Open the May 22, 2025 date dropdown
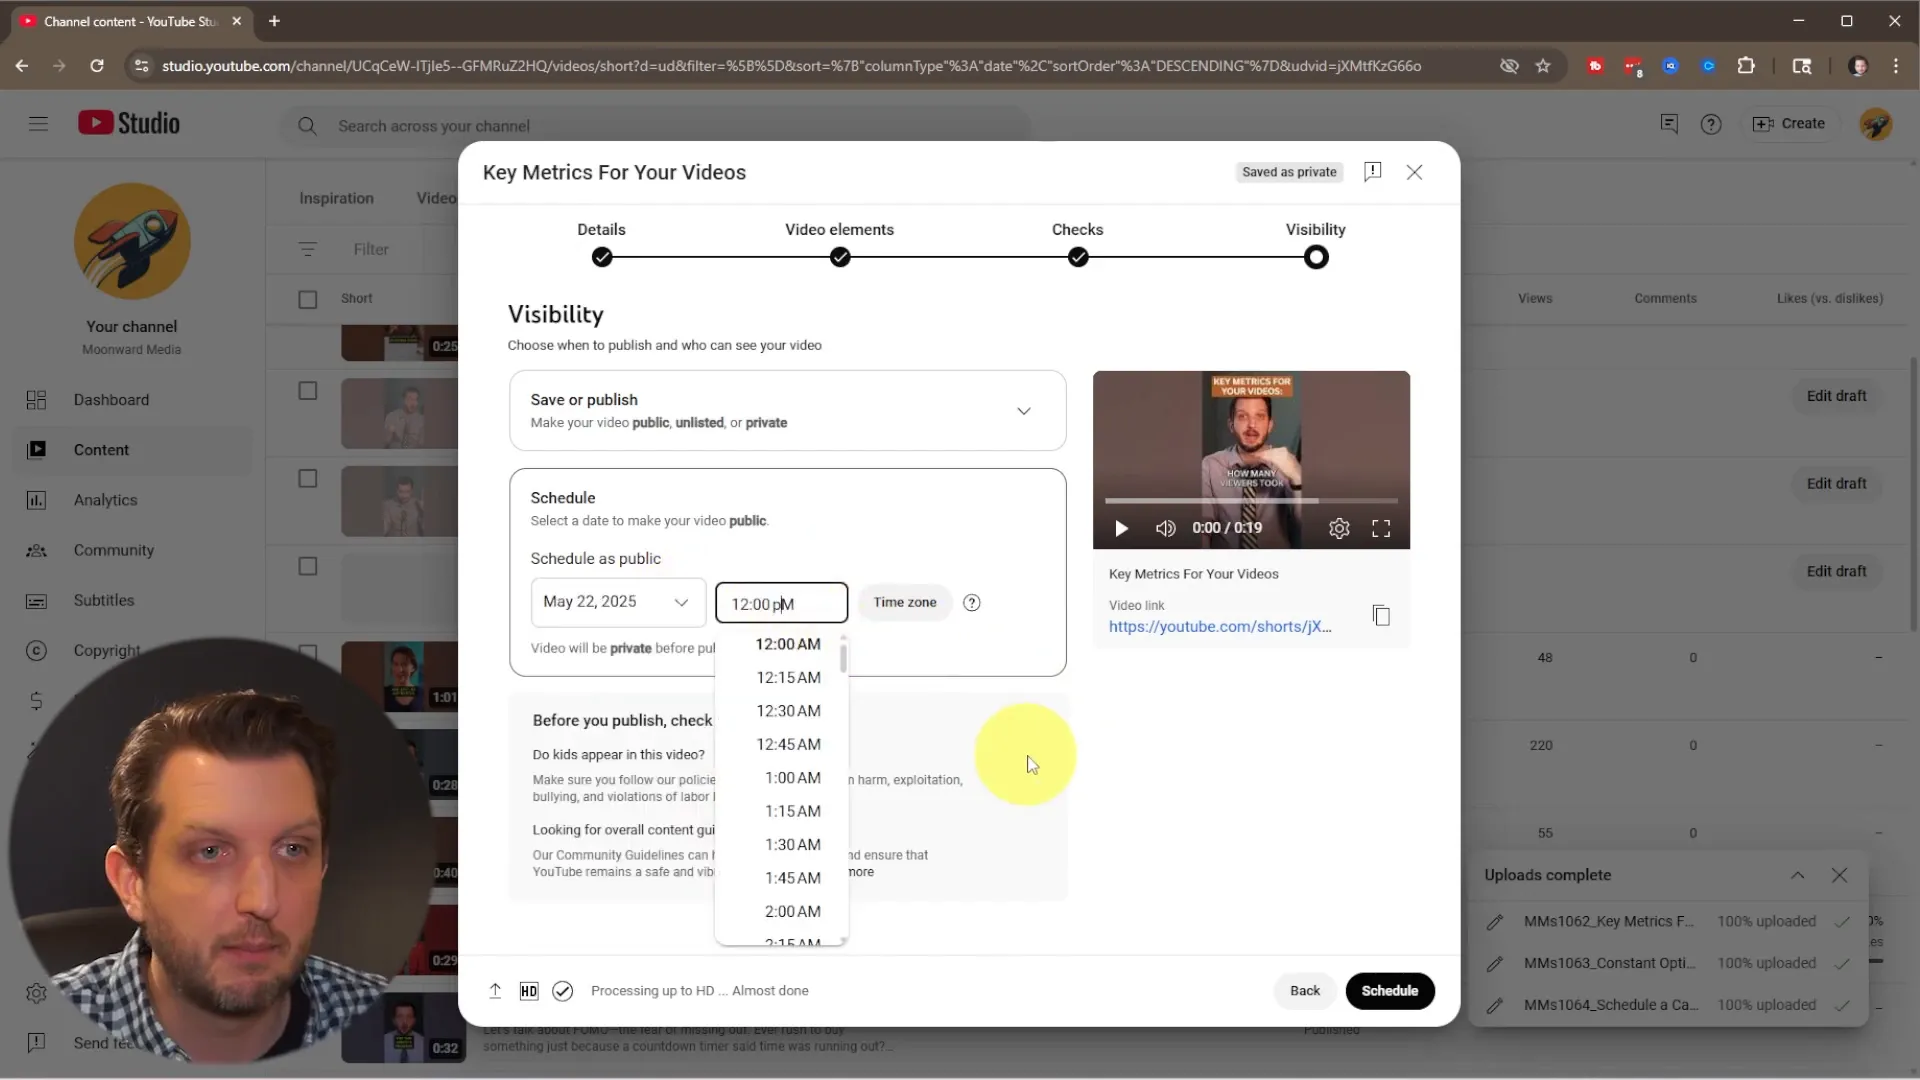Image resolution: width=1920 pixels, height=1080 pixels. [617, 602]
